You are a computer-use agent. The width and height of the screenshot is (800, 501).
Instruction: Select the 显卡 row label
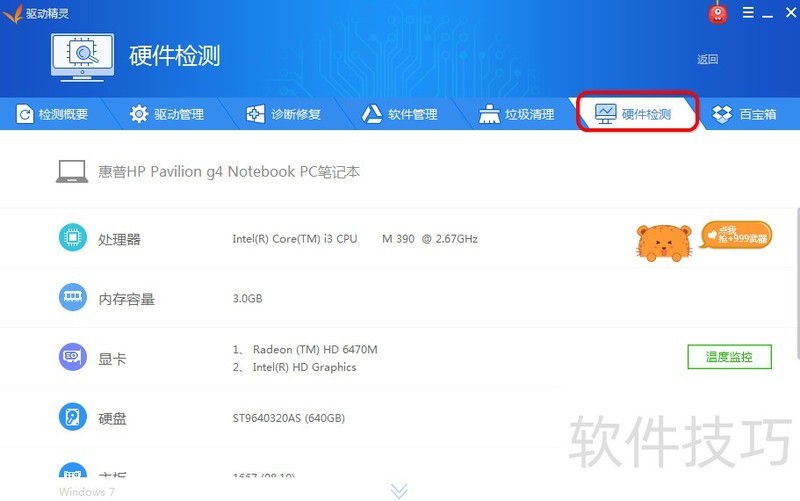112,359
